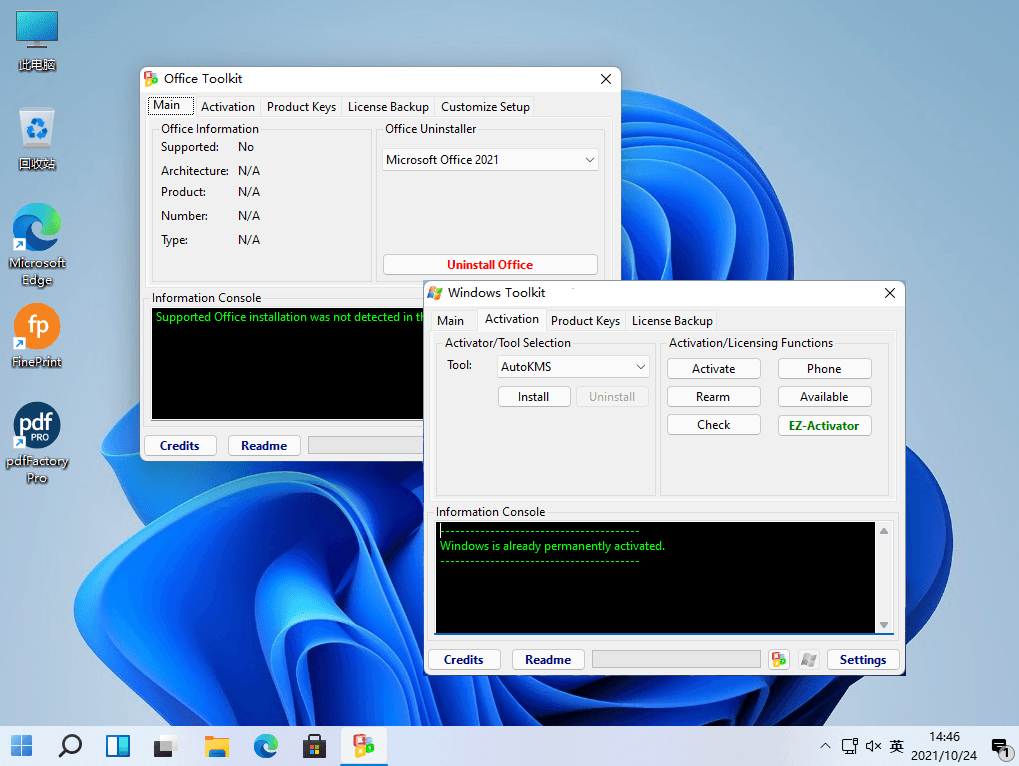Click the Available button
The height and width of the screenshot is (766, 1019).
[x=824, y=397]
